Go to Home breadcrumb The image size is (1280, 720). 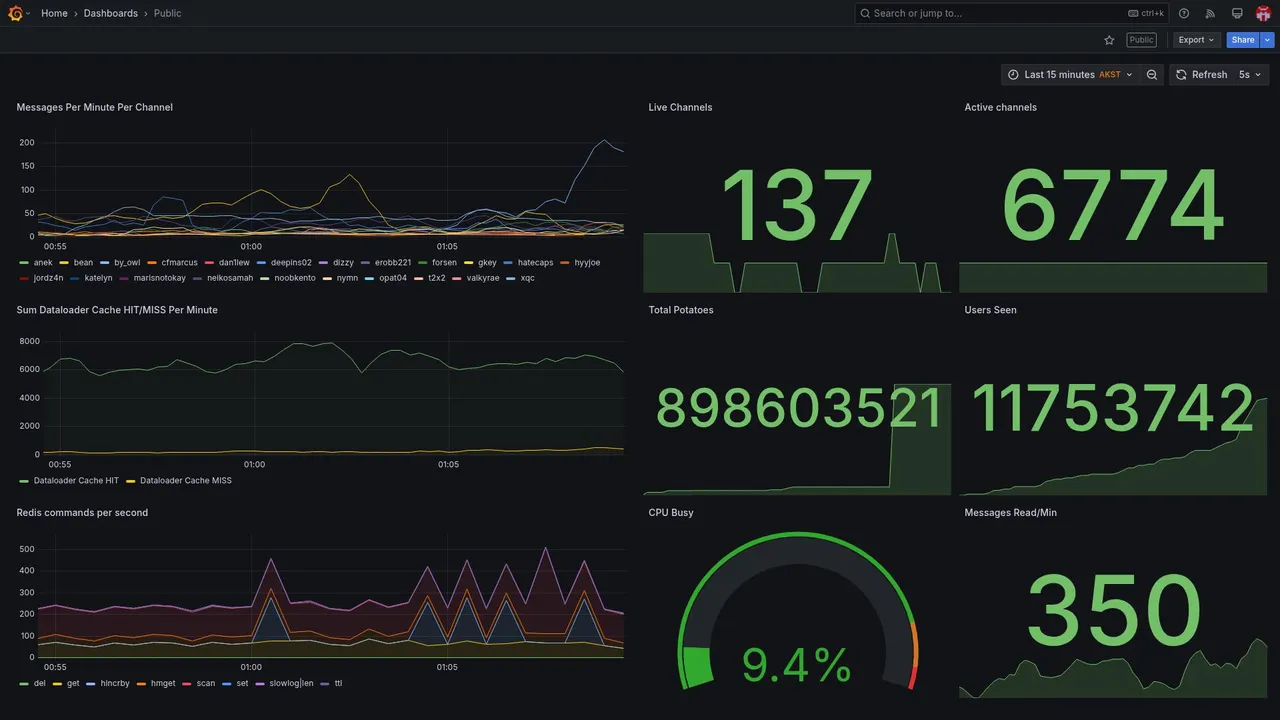tap(54, 13)
